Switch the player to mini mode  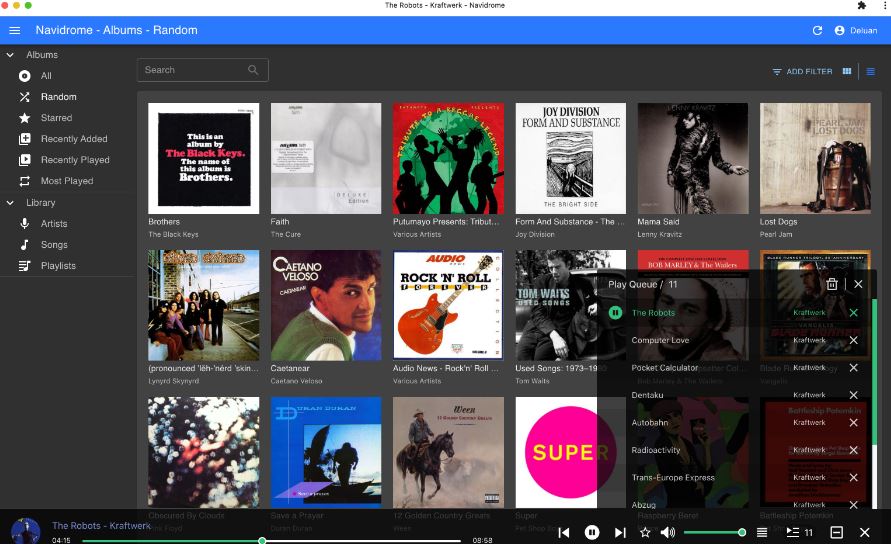pos(836,533)
